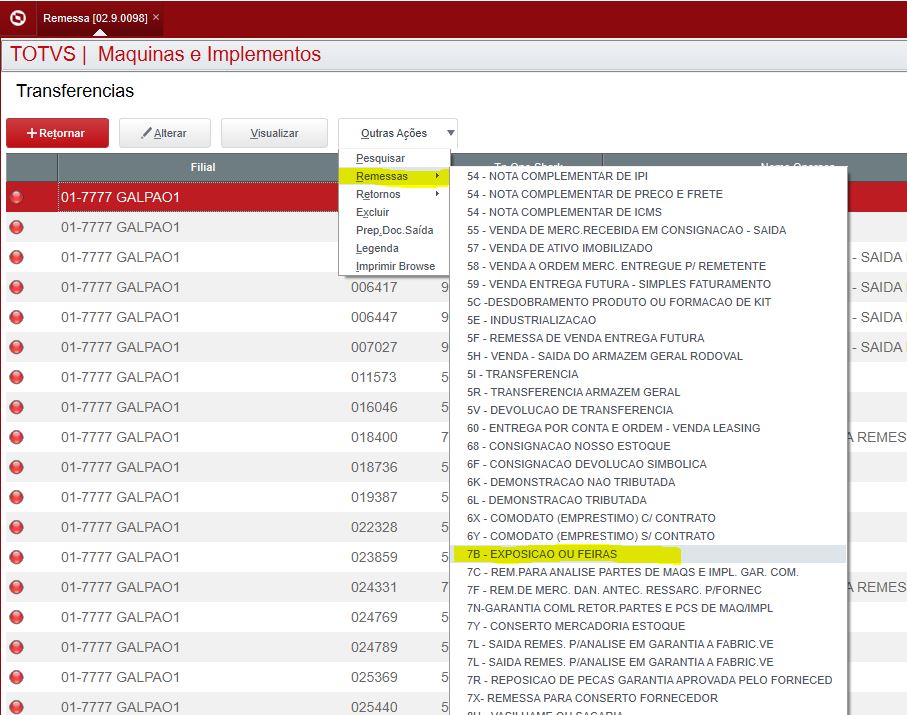Choose 57 - VENDA DE ATIVO IMOBILIZADO
The image size is (907, 715).
point(648,248)
